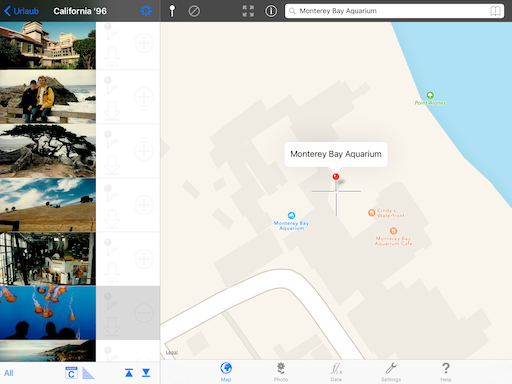Tap the calendar icon under the photo list
The width and height of the screenshot is (512, 384).
(x=71, y=373)
